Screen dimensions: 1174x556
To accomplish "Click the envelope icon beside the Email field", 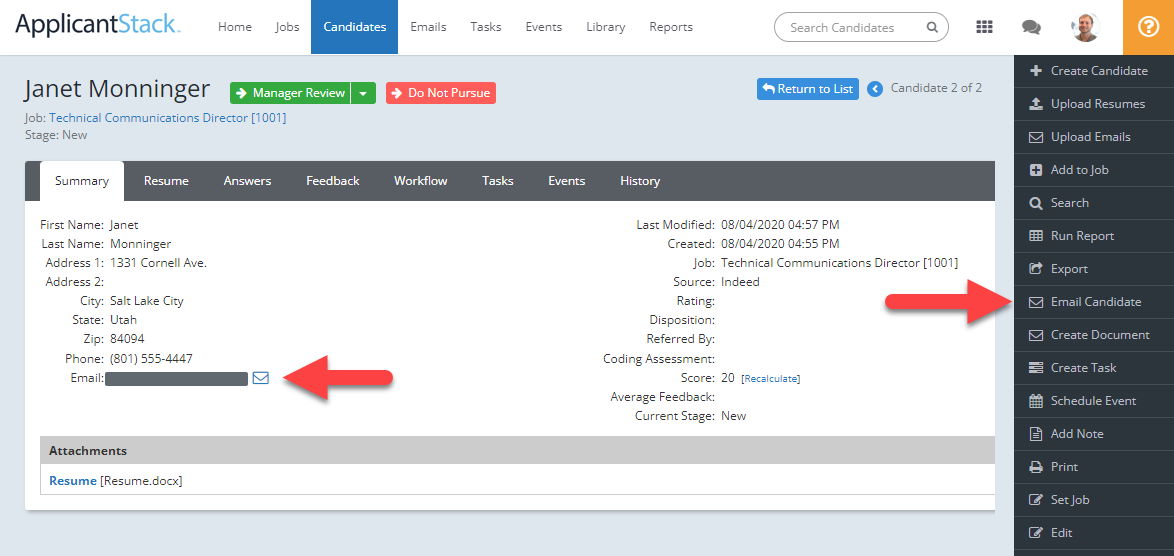I will point(261,378).
